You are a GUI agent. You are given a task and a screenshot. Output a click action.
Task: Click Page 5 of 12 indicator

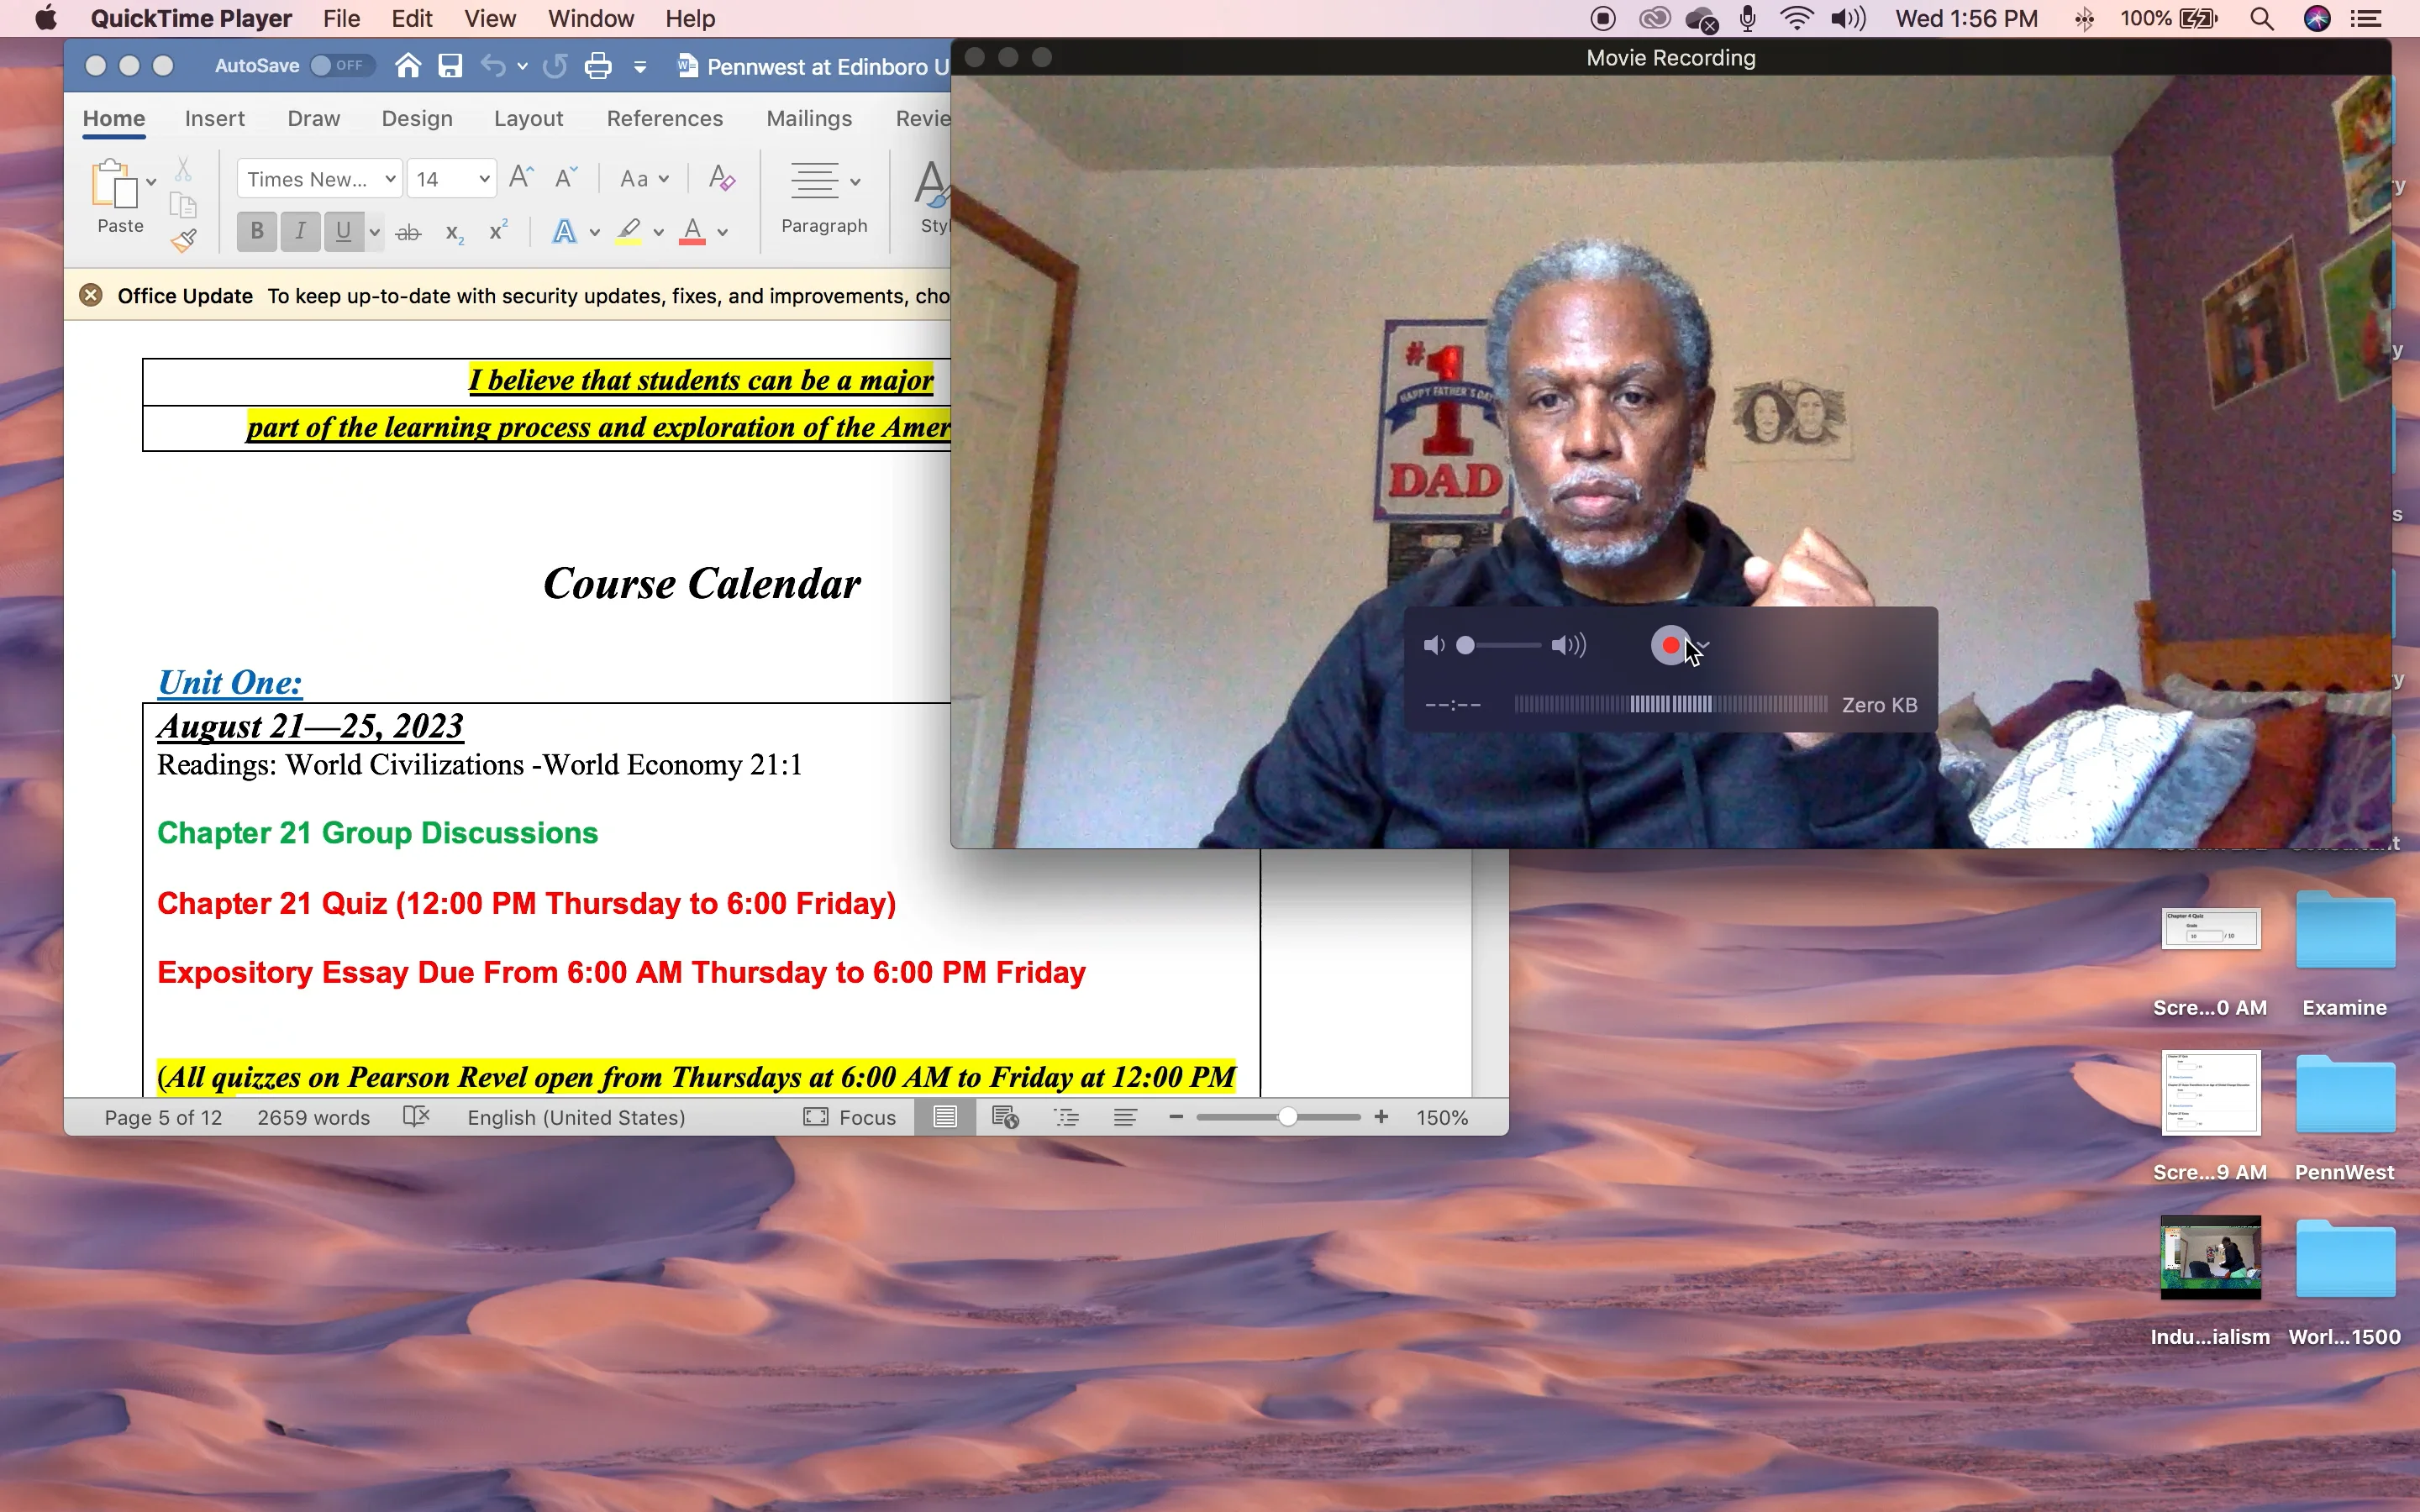pyautogui.click(x=163, y=1117)
